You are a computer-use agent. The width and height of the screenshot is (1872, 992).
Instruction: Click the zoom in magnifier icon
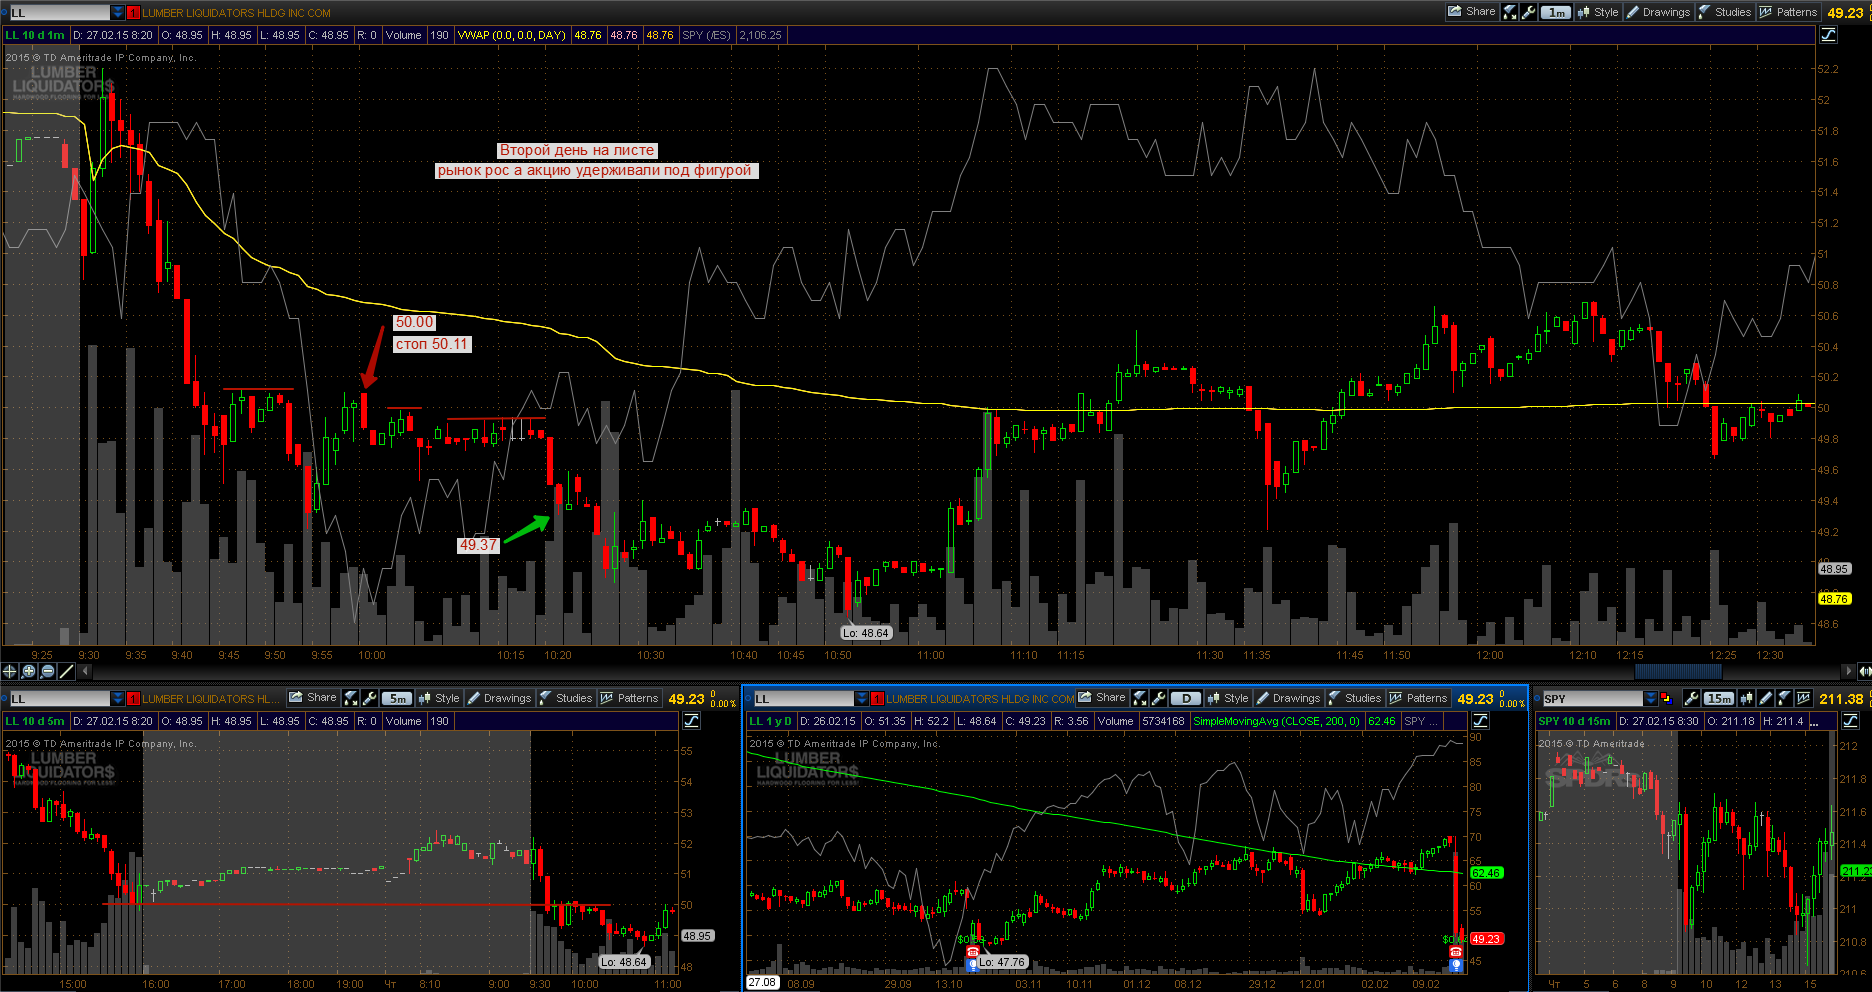[x=29, y=671]
